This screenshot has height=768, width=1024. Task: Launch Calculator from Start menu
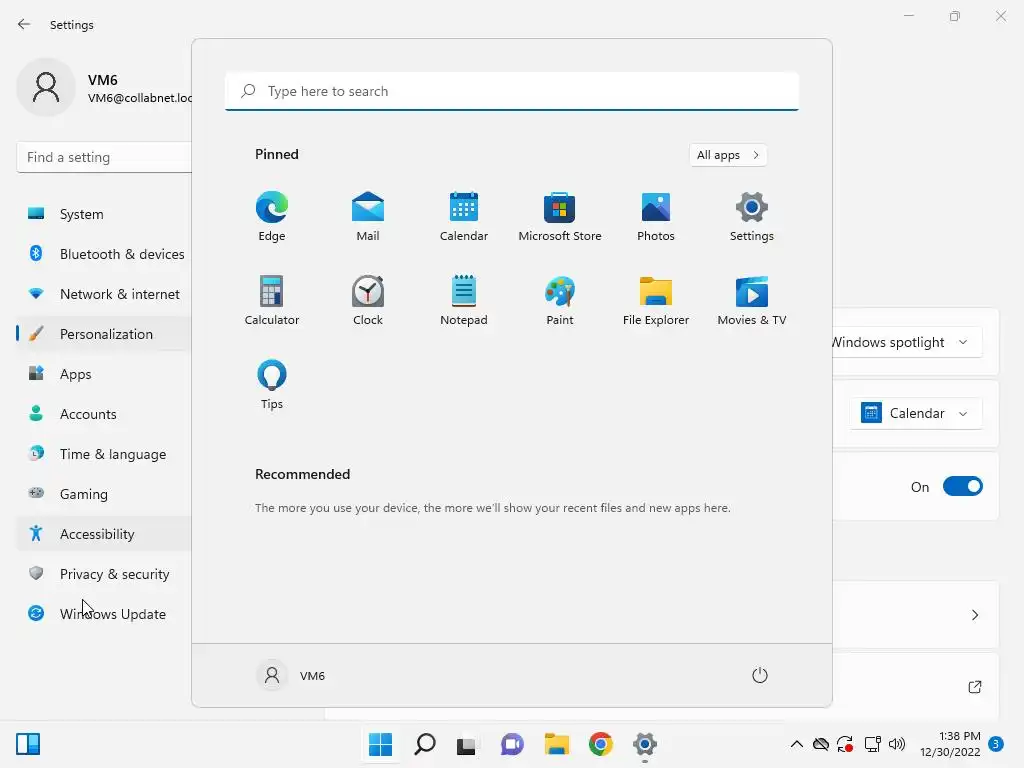tap(272, 300)
